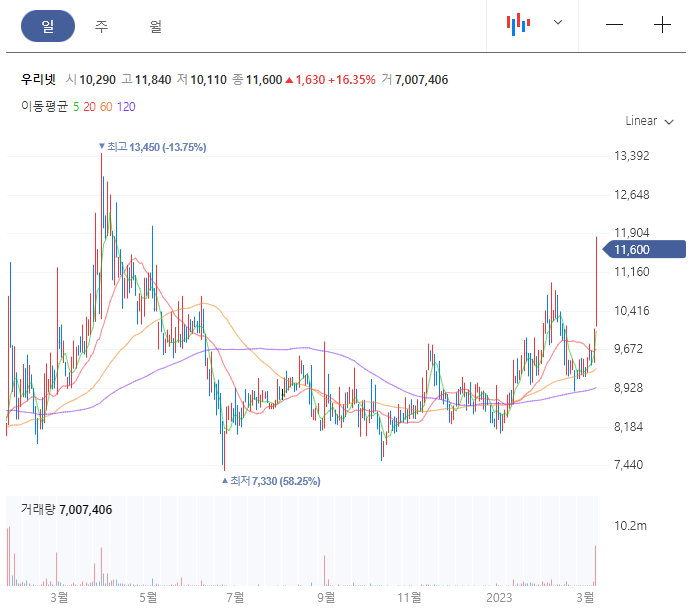Toggle the 60-day moving average line
This screenshot has width=690, height=612.
click(x=106, y=106)
